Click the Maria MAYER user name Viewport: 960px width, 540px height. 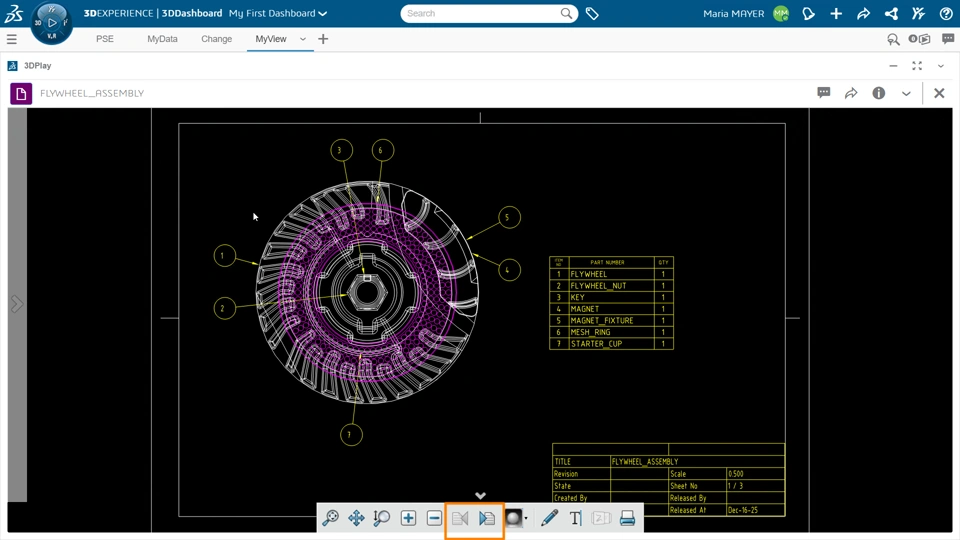733,13
